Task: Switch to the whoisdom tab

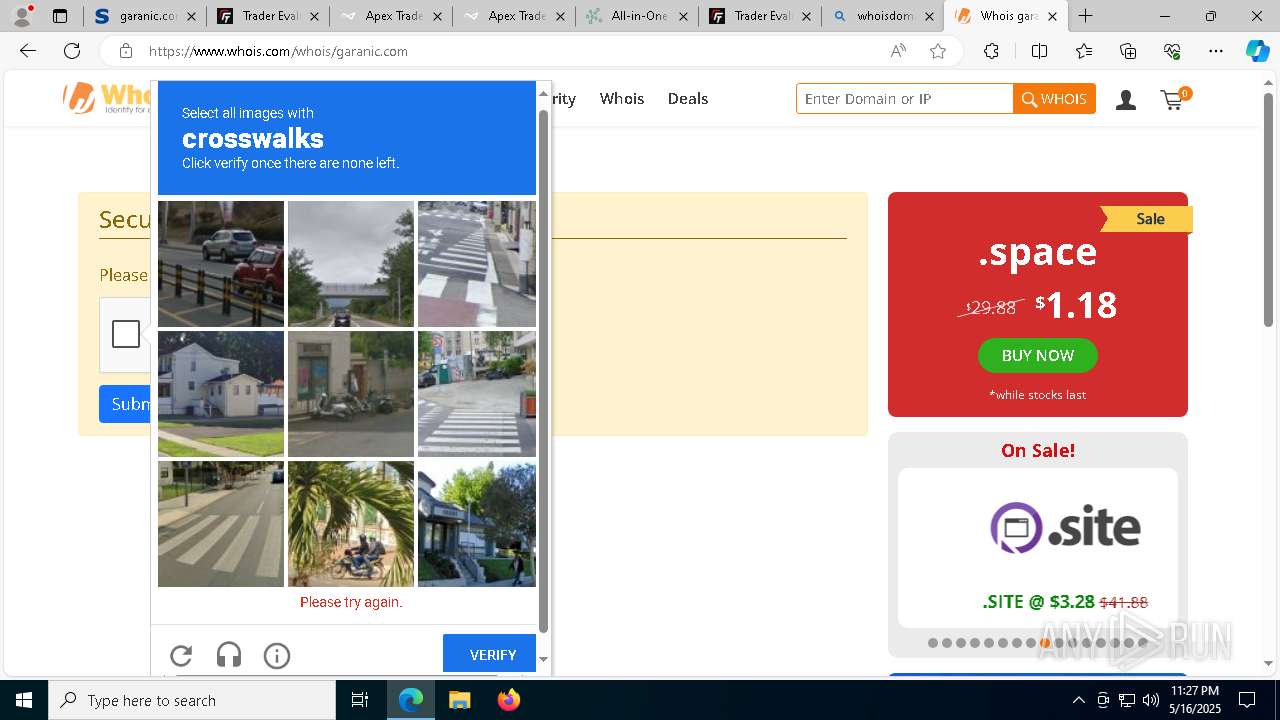Action: coord(883,16)
